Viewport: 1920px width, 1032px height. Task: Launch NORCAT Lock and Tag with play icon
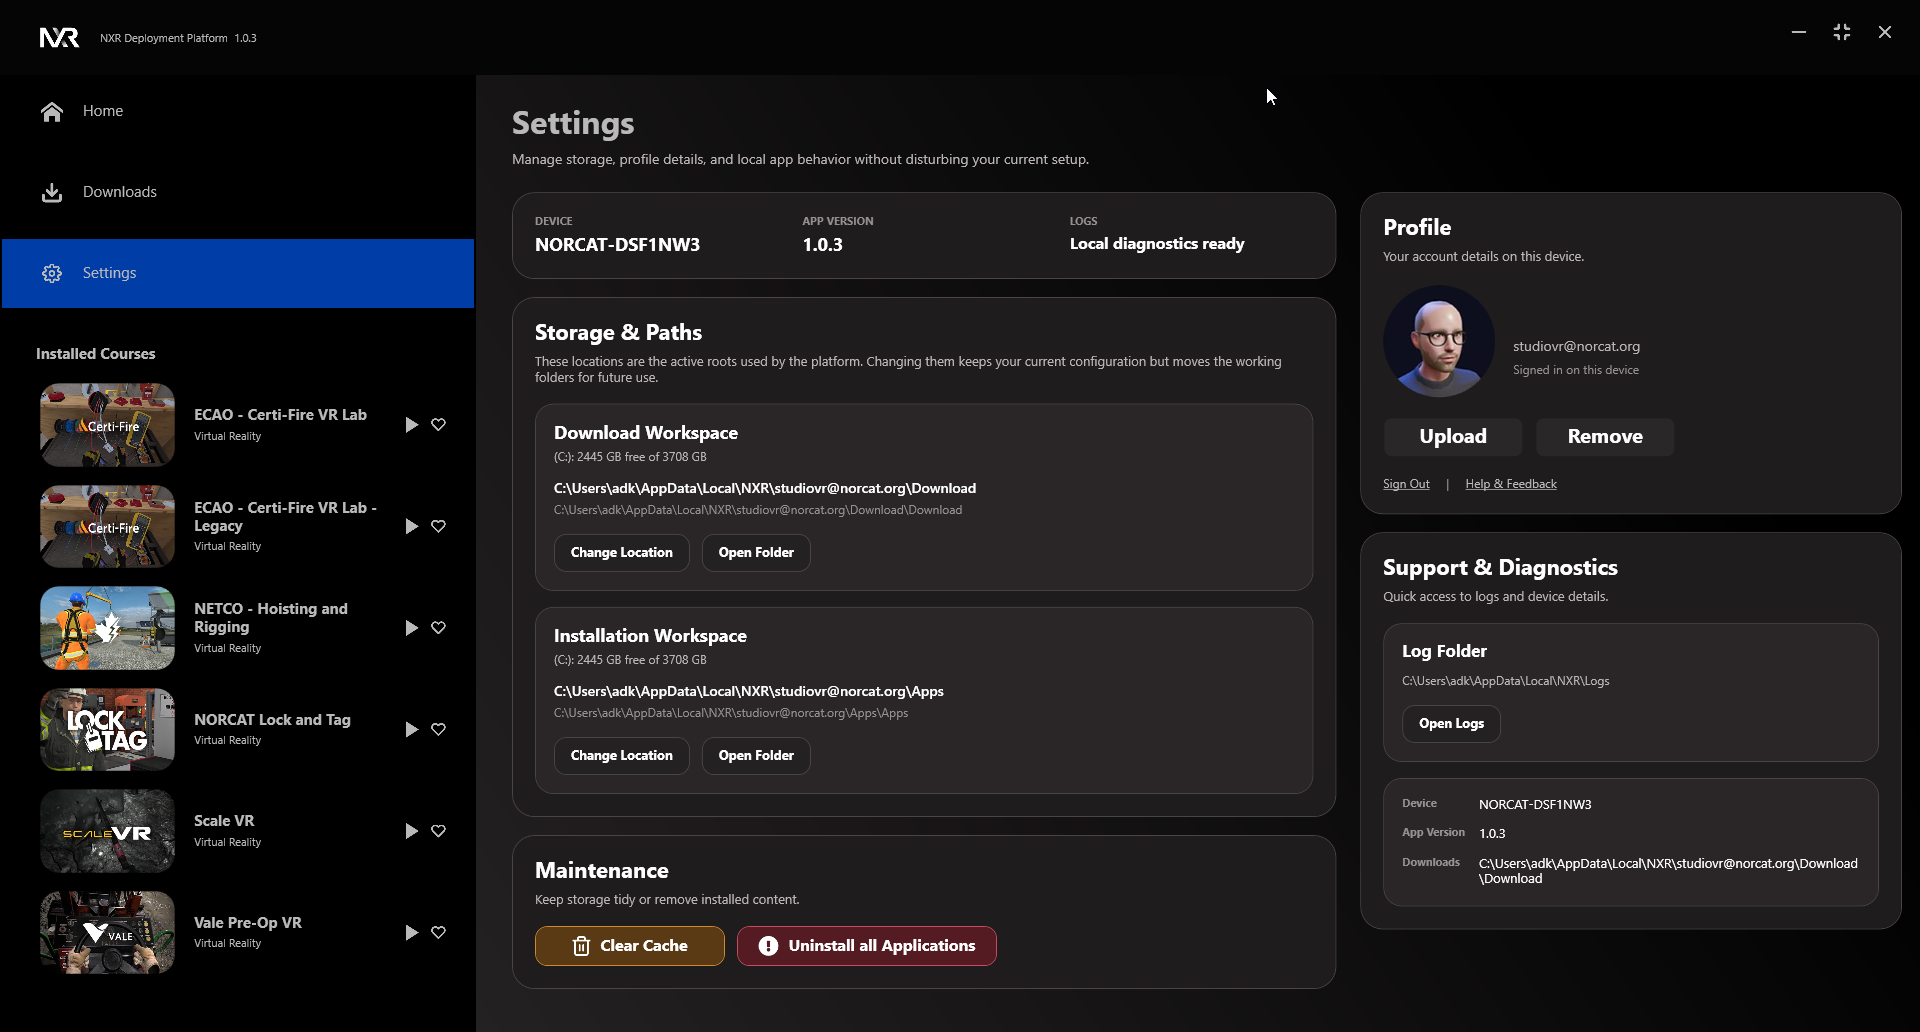point(411,730)
